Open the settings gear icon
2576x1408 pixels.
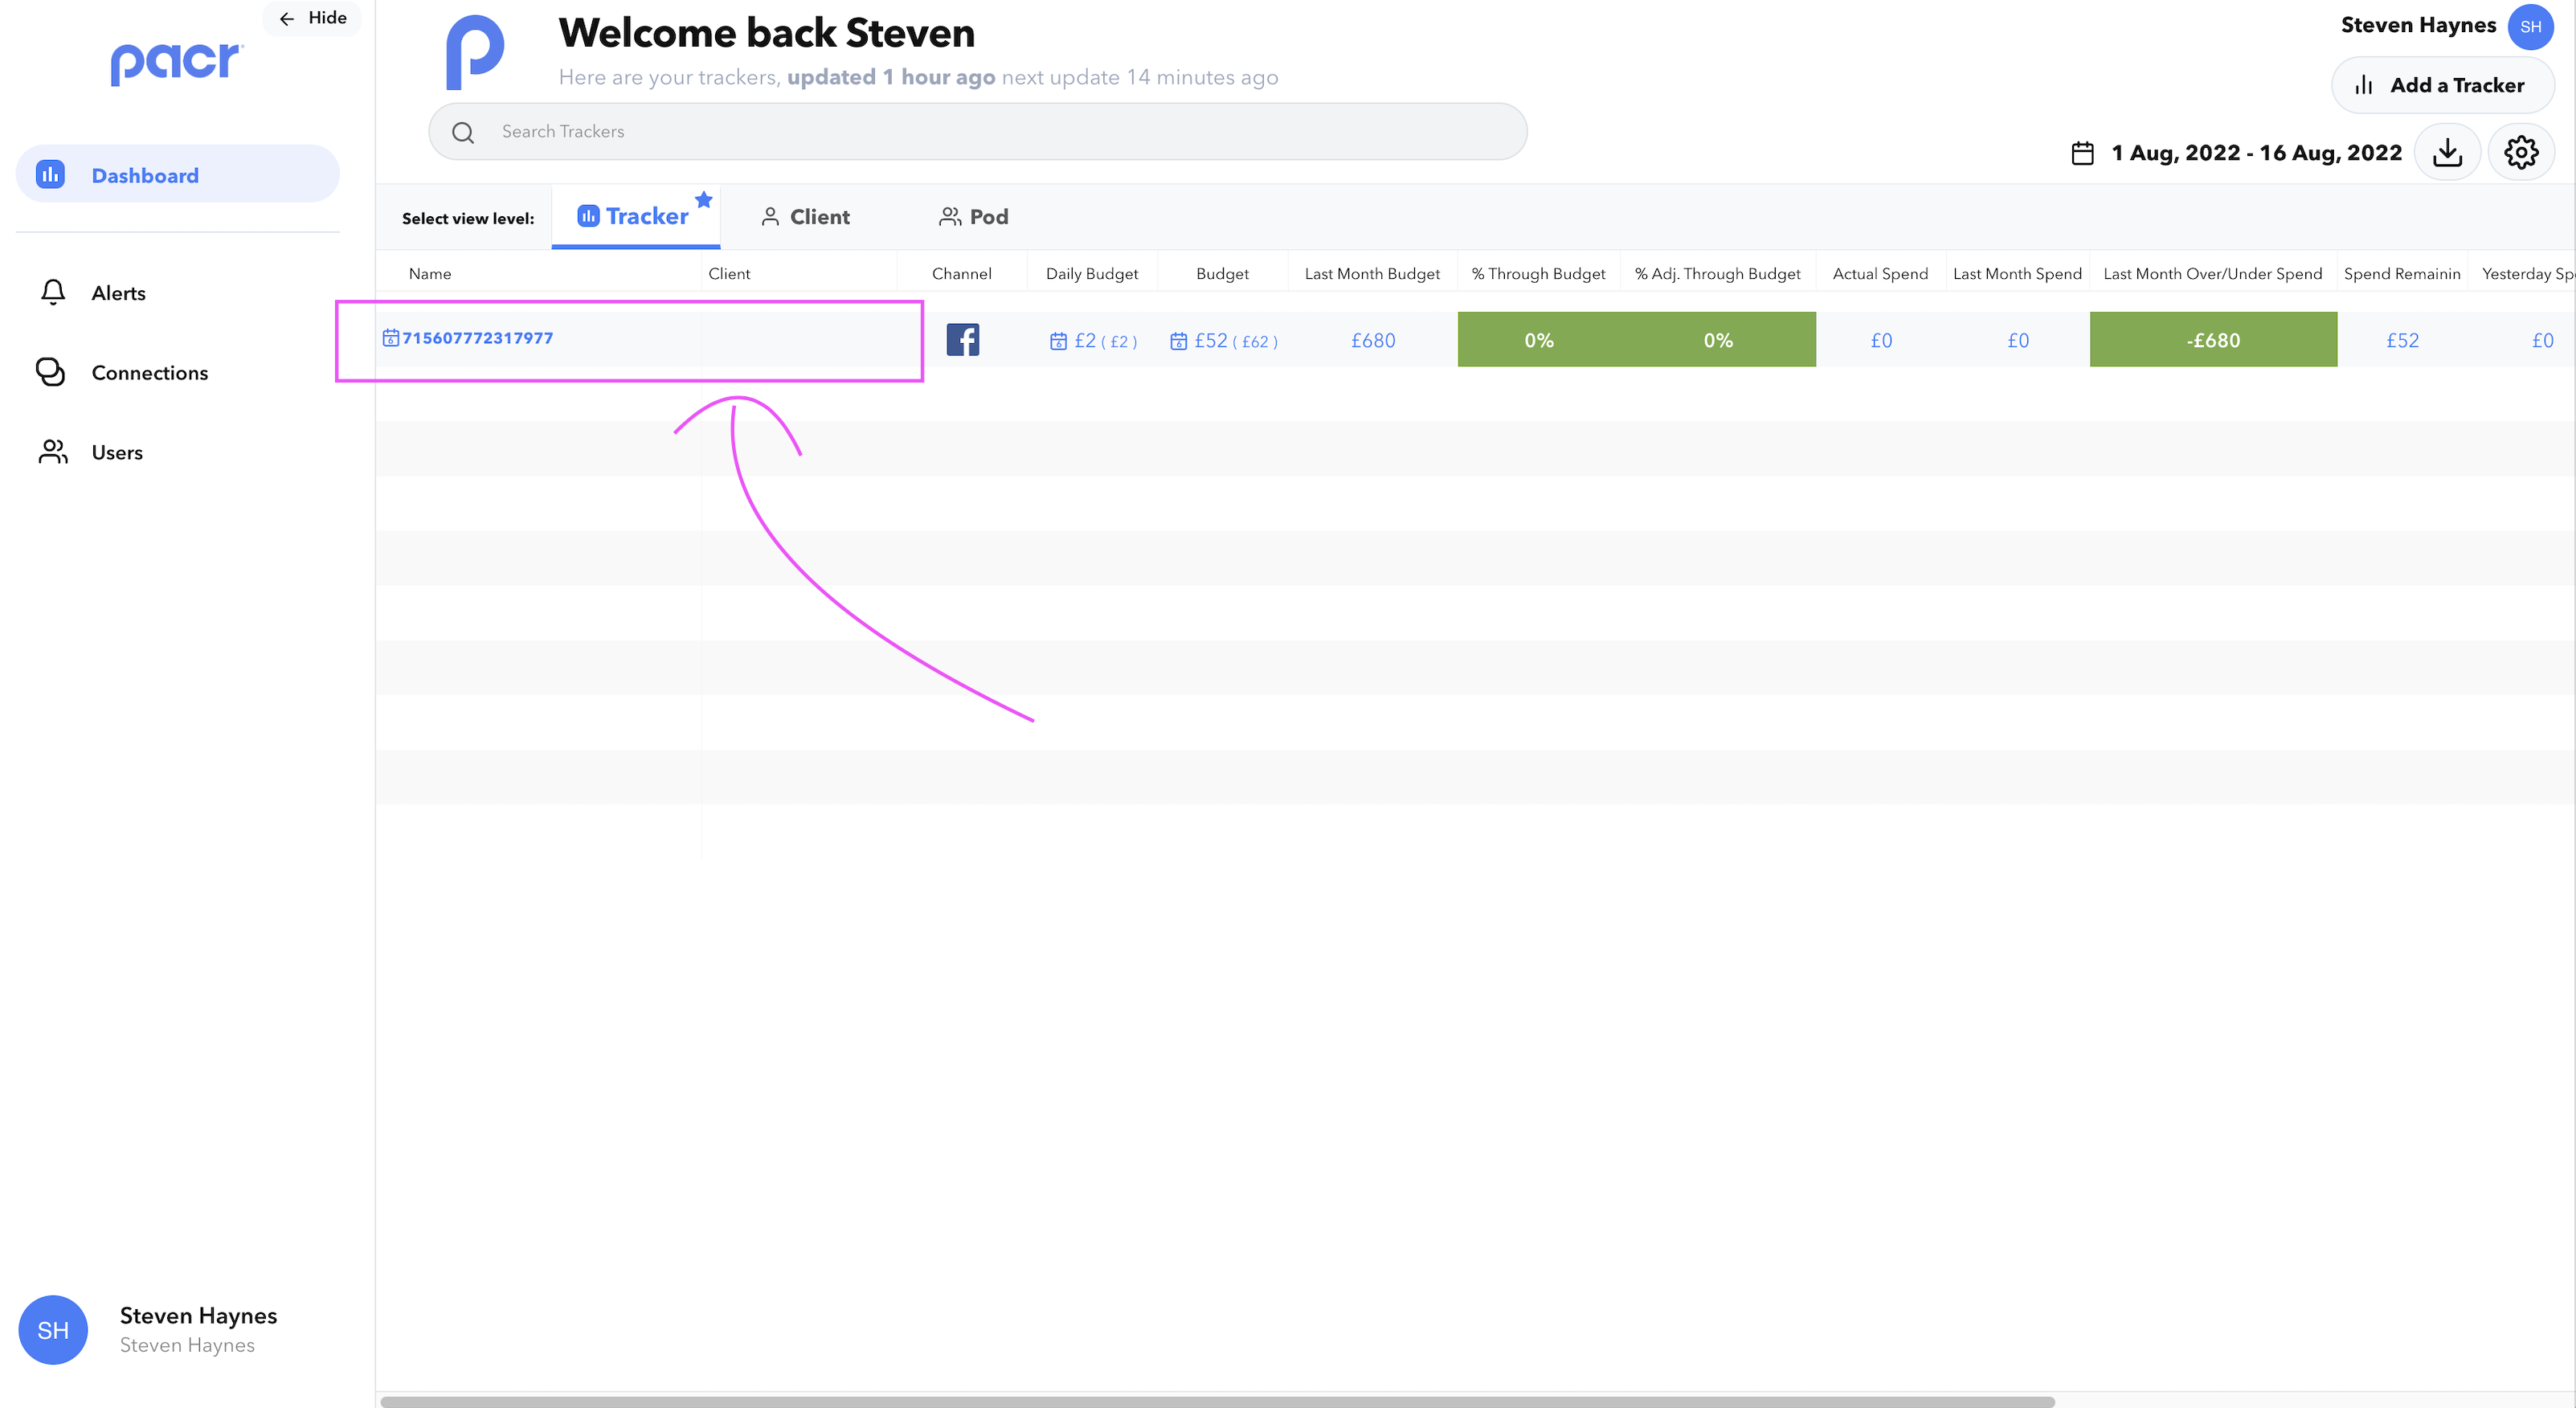pos(2520,153)
